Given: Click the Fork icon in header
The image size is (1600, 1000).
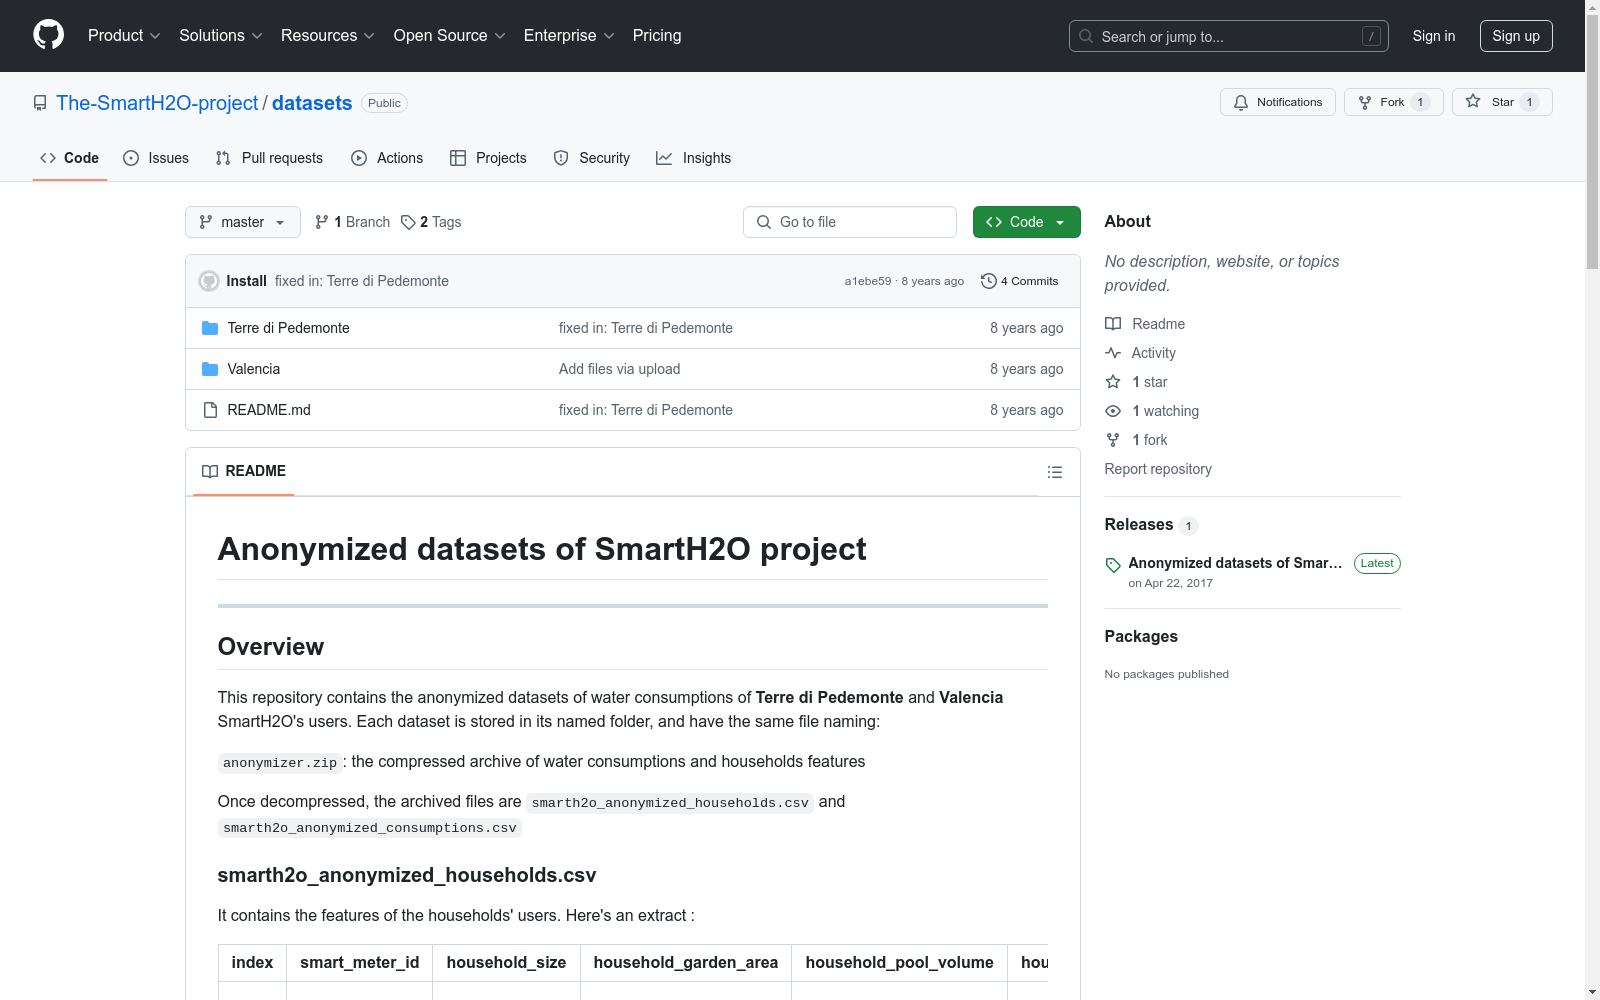Looking at the screenshot, I should point(1365,102).
